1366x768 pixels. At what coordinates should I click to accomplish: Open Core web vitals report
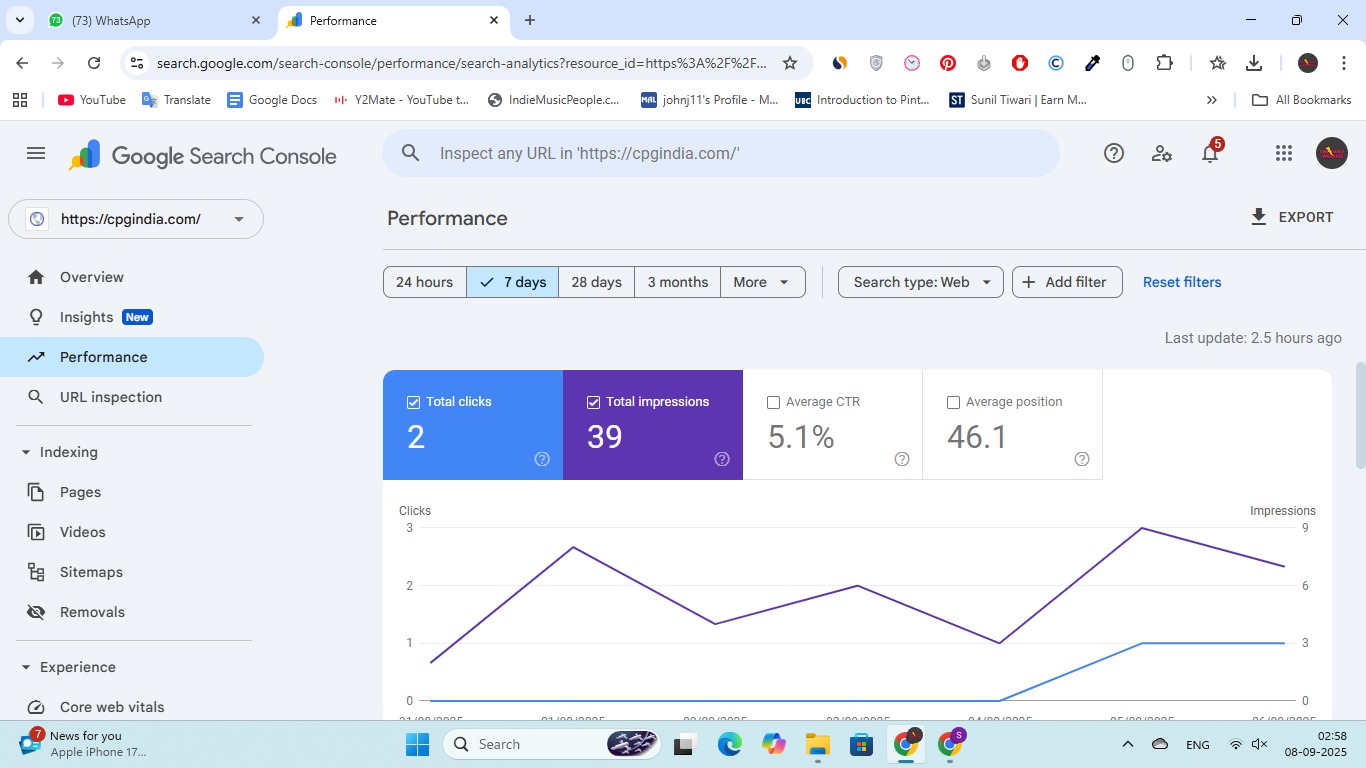(x=132, y=707)
